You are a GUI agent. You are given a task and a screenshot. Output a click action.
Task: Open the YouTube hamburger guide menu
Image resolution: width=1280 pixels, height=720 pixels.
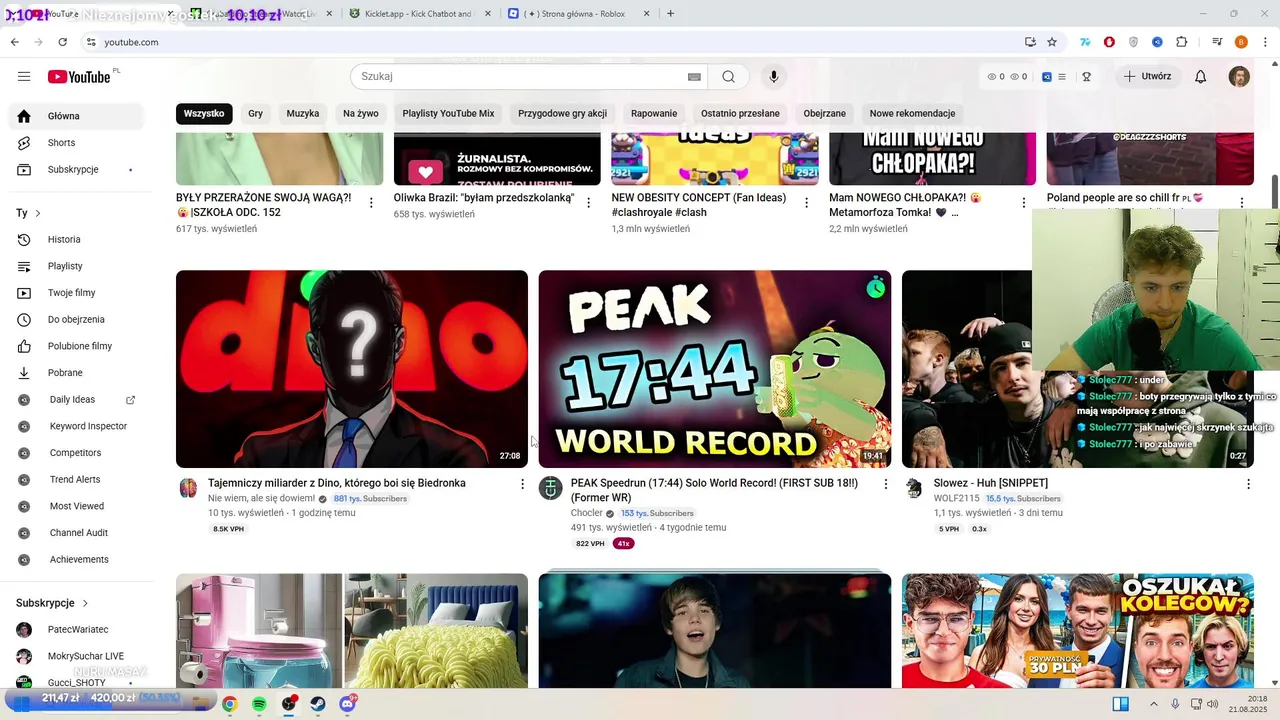pyautogui.click(x=24, y=76)
